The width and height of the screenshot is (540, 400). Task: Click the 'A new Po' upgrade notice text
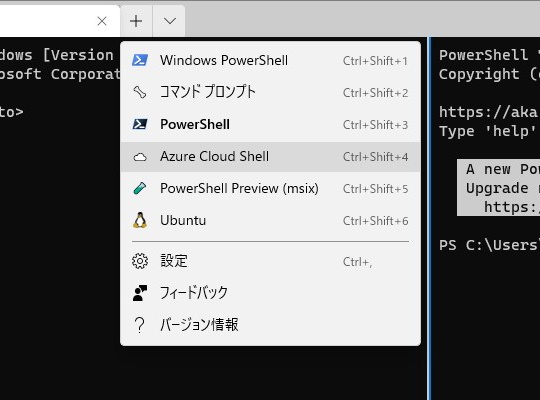point(503,169)
